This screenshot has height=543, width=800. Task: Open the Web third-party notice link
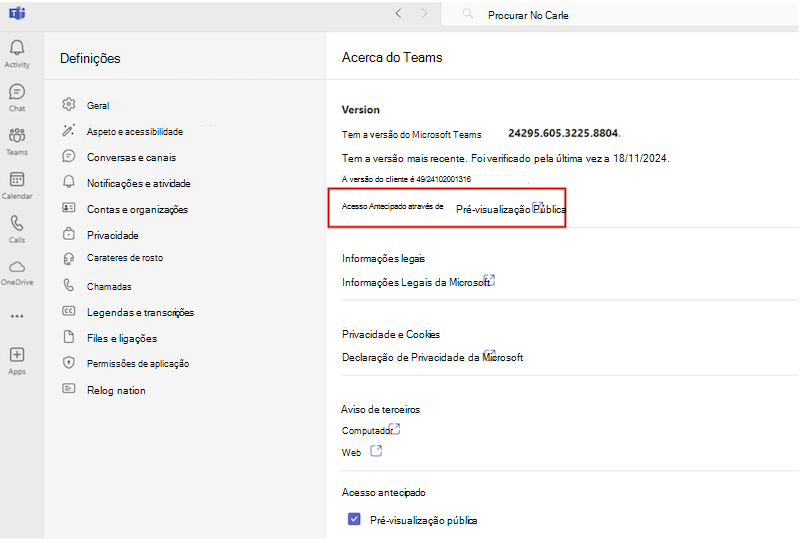click(x=351, y=453)
